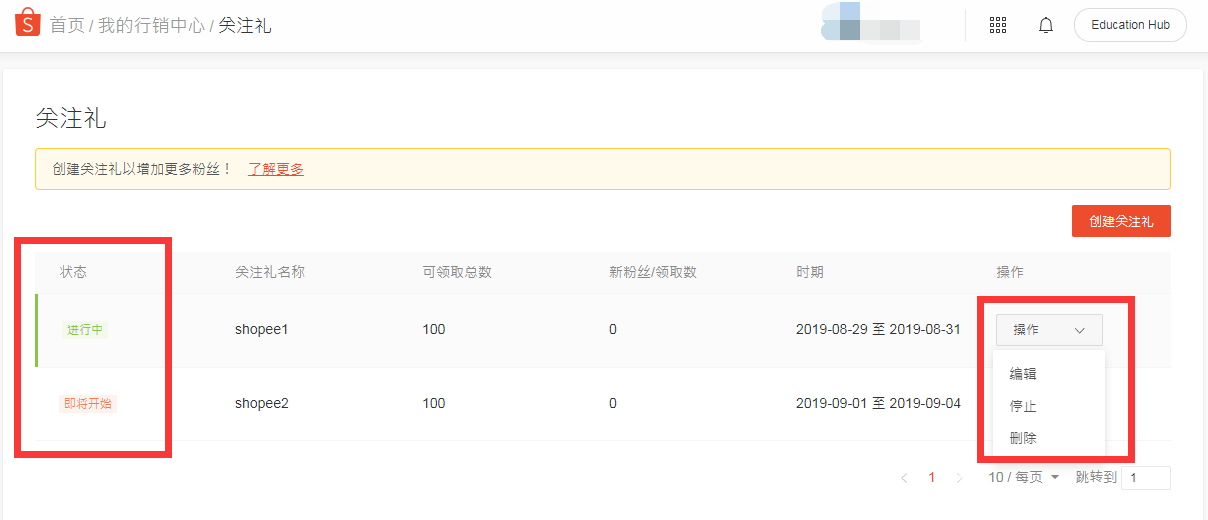Click the 状态 column header
Viewport: 1208px width, 520px height.
tap(73, 272)
